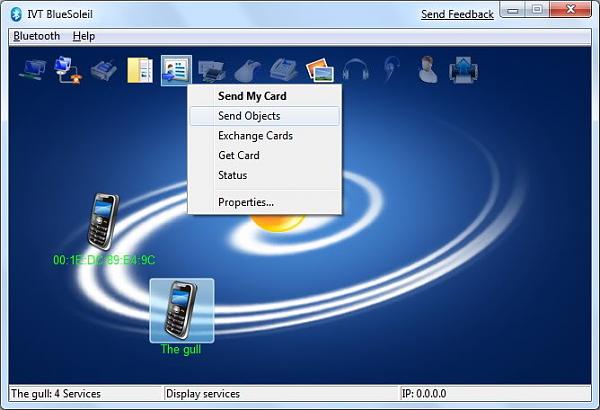Click the Personal Area Networking service icon
600x410 pixels.
(33, 69)
